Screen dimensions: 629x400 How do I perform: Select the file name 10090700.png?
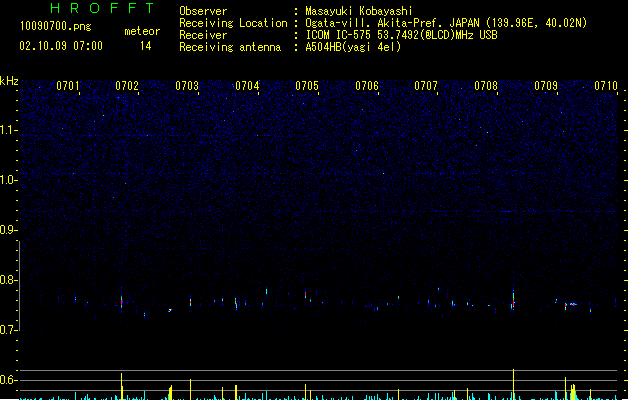click(x=56, y=27)
